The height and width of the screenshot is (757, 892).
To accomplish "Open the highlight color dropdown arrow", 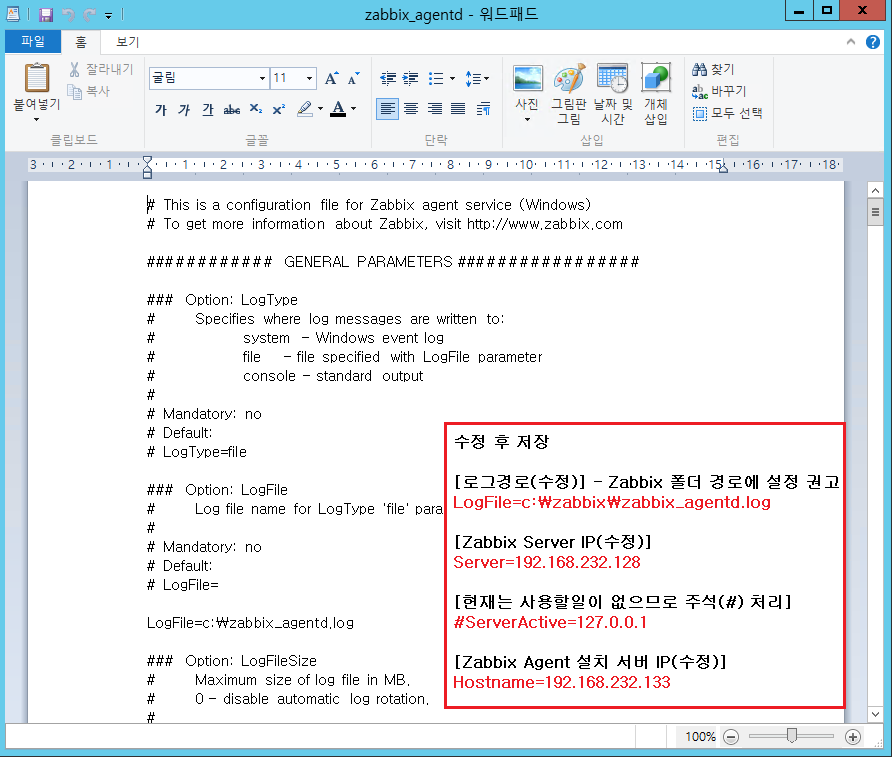I will coord(320,109).
